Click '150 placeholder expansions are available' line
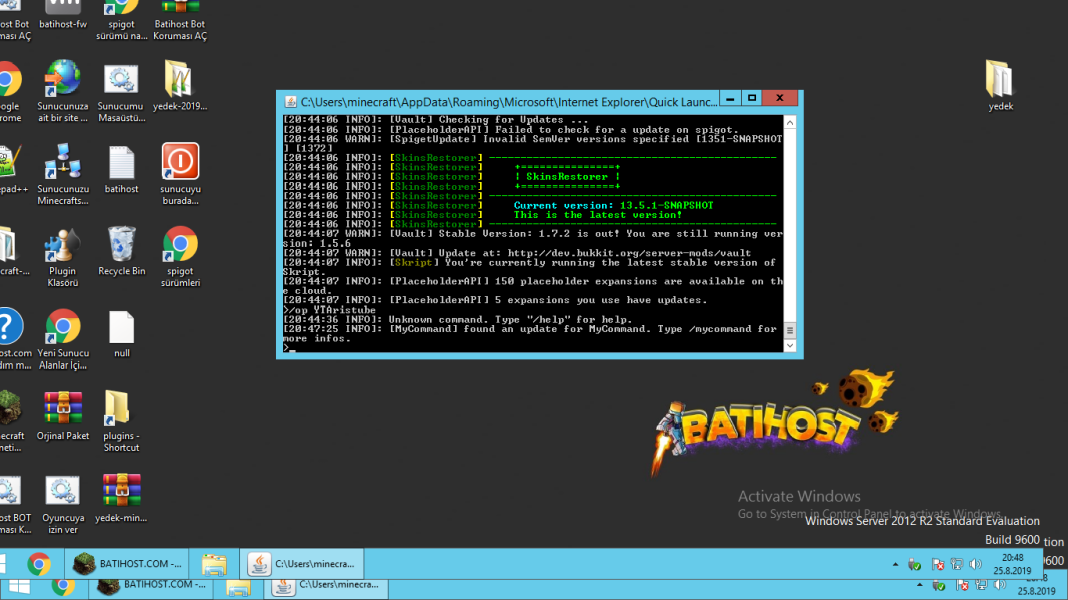Image resolution: width=1068 pixels, height=600 pixels. click(533, 286)
